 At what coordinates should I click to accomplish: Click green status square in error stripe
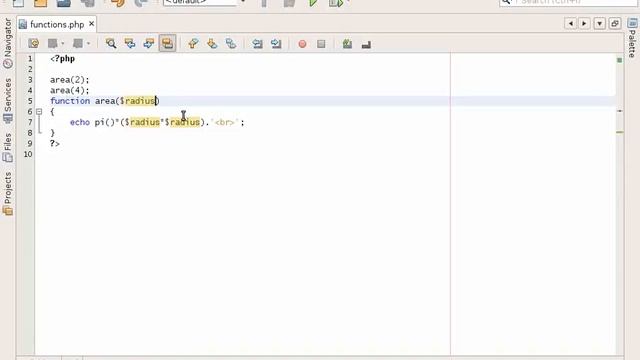click(620, 60)
